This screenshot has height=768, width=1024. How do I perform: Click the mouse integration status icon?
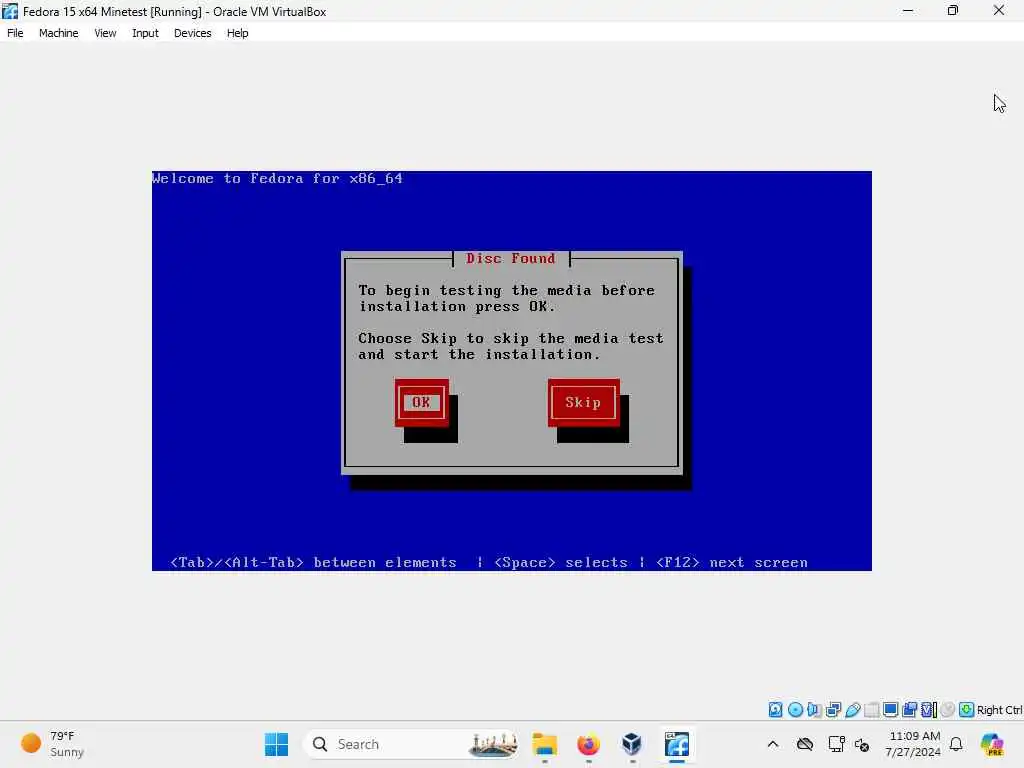pyautogui.click(x=948, y=710)
